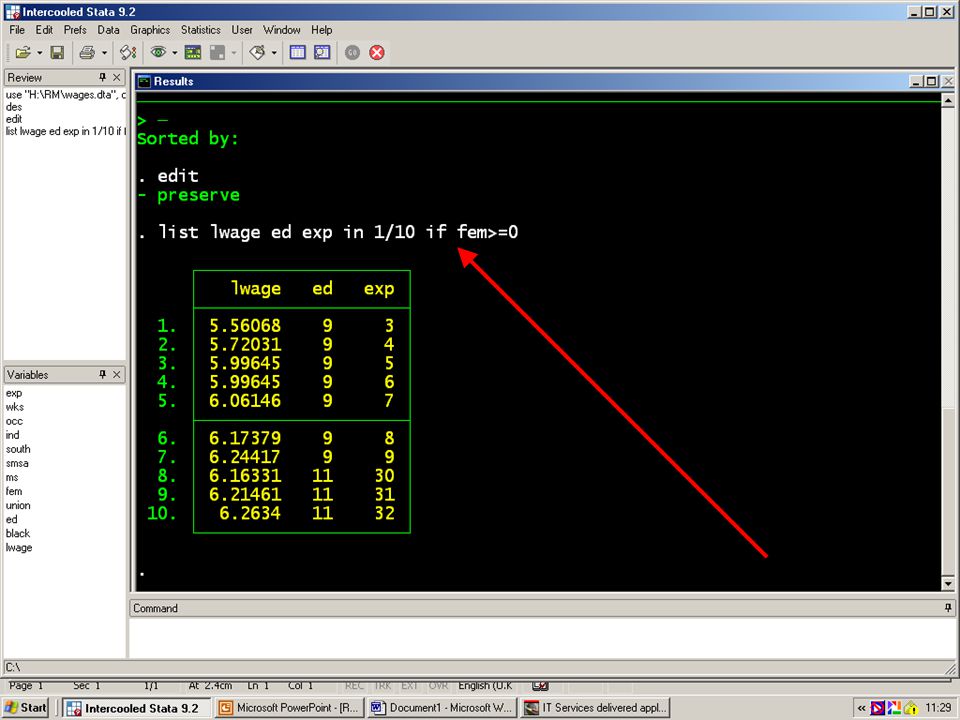
Task: Expand hidden system tray icons chevron
Action: (861, 708)
